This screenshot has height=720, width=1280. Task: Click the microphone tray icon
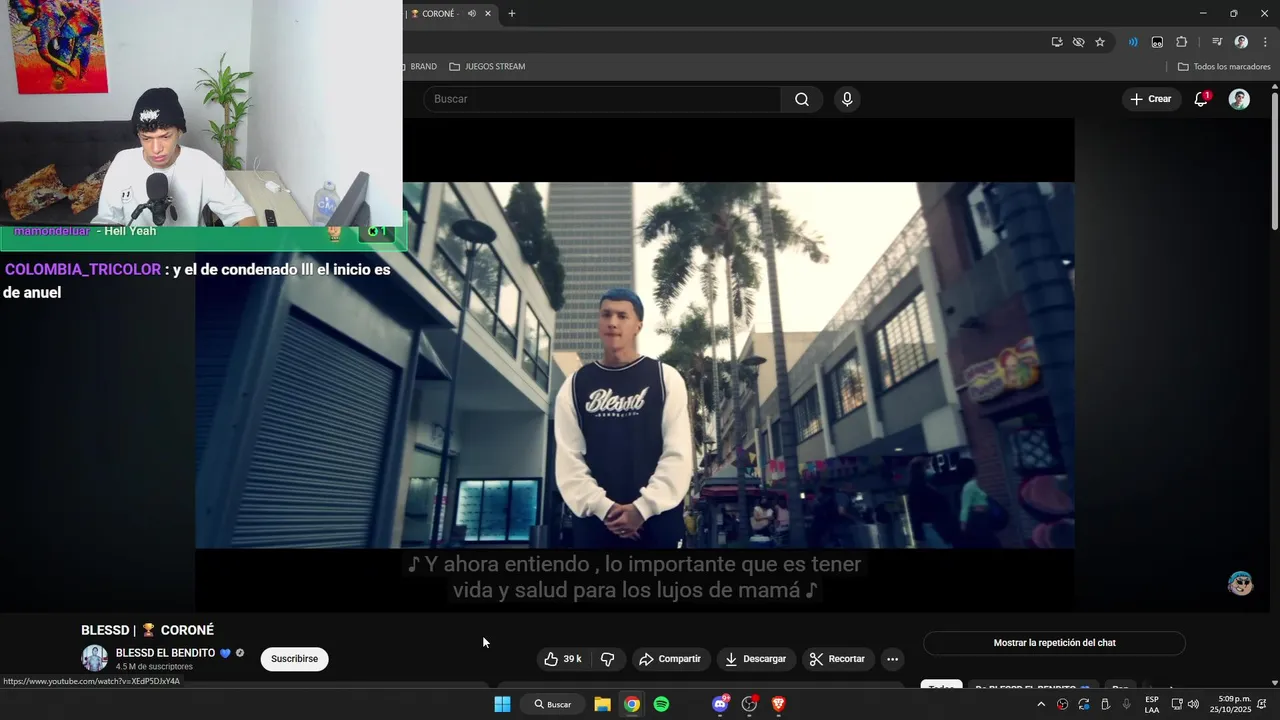coord(1127,704)
